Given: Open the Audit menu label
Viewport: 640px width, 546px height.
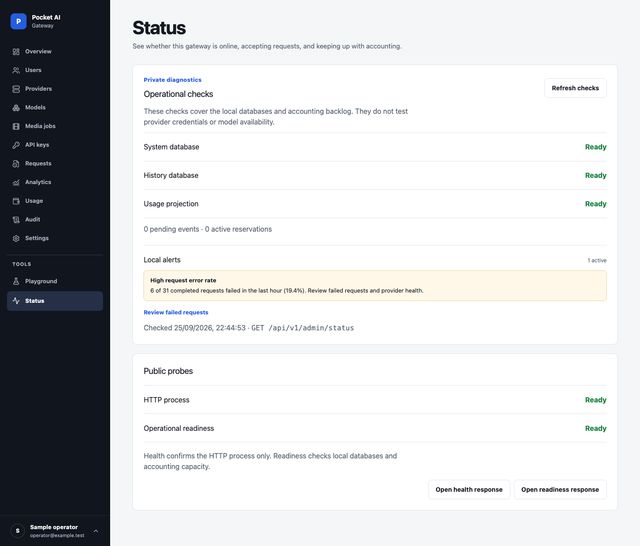Looking at the screenshot, I should point(32,220).
